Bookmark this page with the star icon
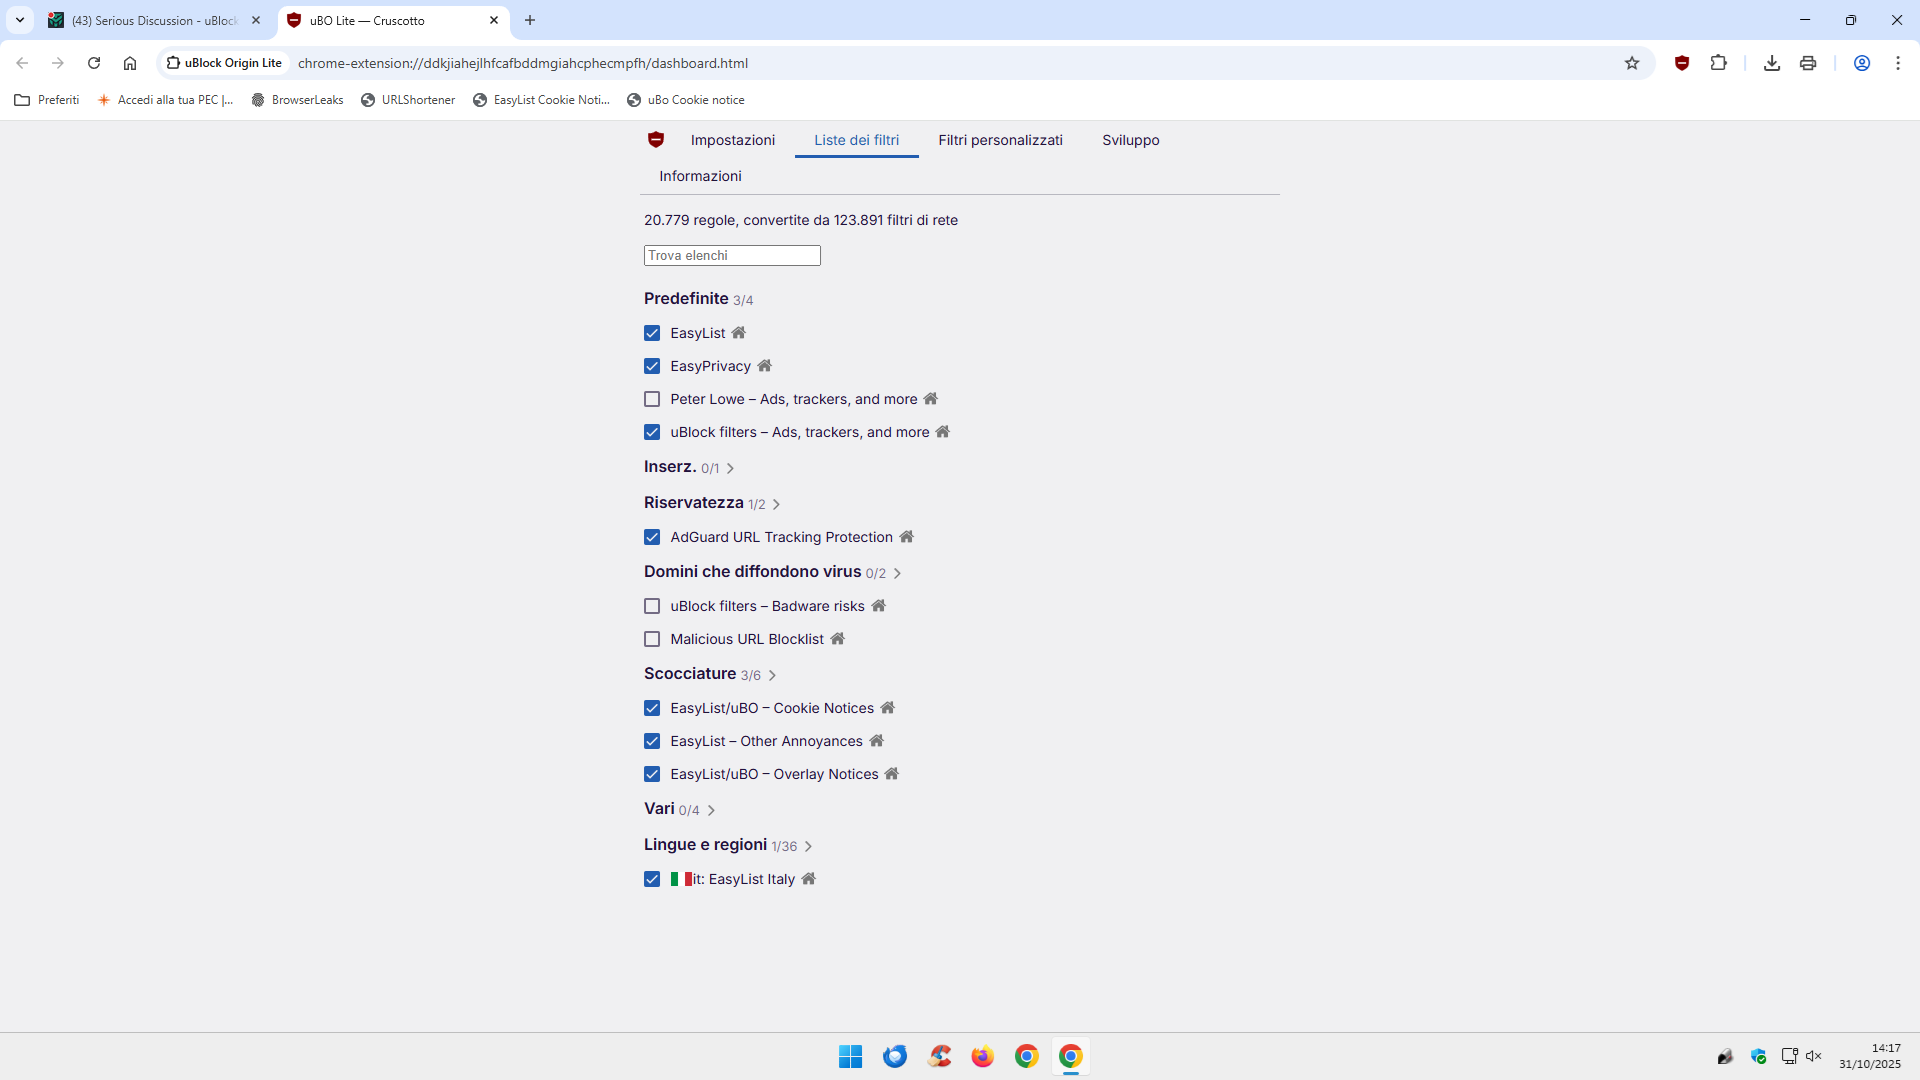Viewport: 1920px width, 1080px height. click(1632, 63)
